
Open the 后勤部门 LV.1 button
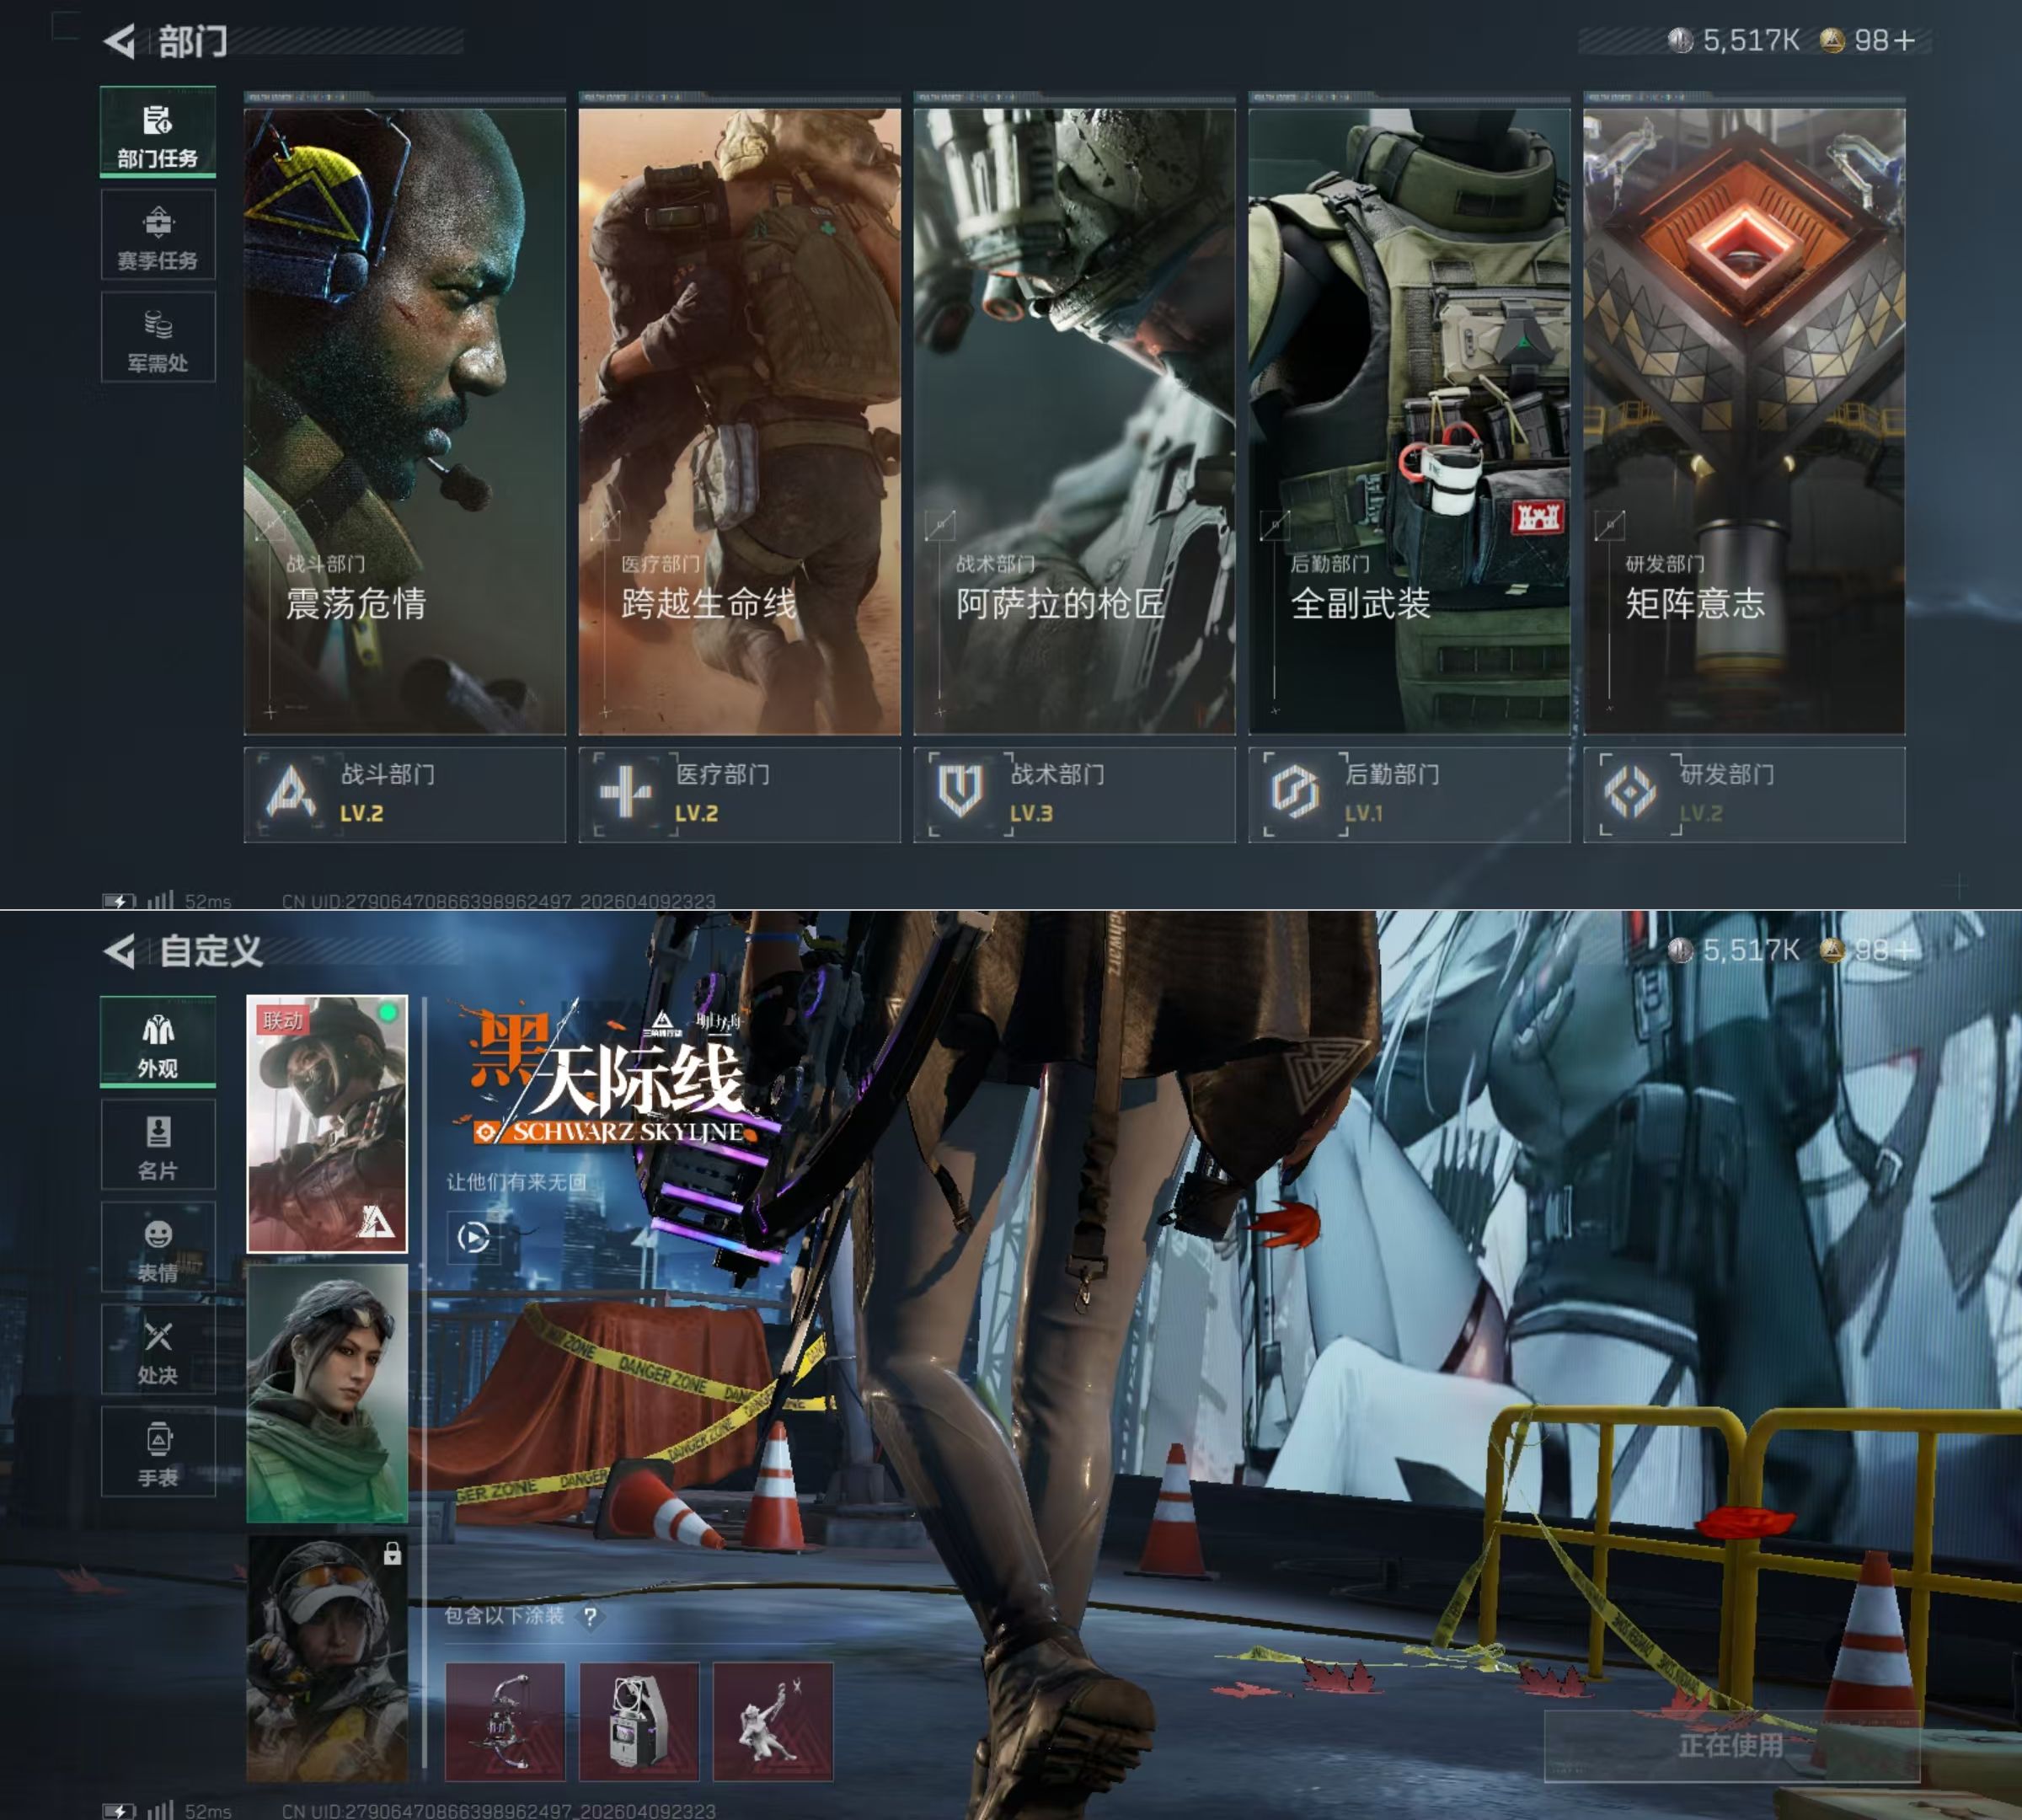(1409, 794)
